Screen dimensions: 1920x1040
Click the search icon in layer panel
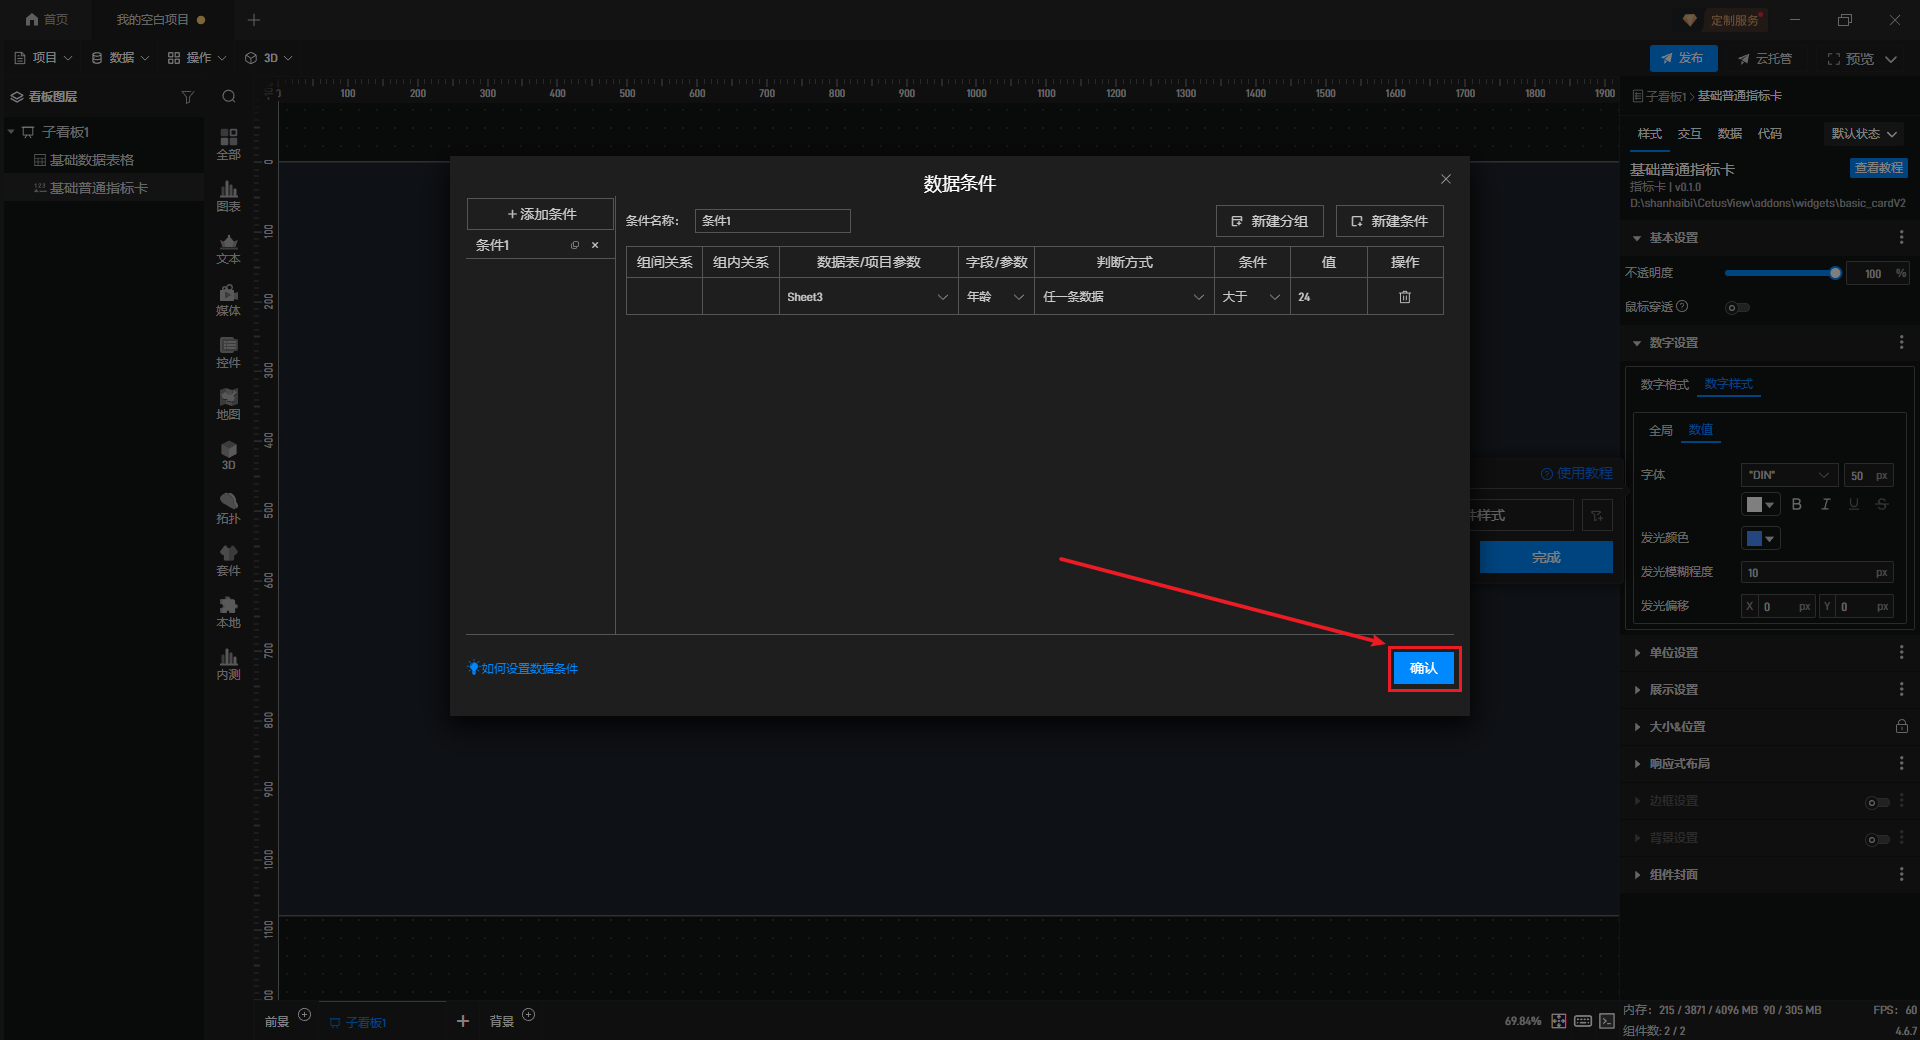click(229, 97)
